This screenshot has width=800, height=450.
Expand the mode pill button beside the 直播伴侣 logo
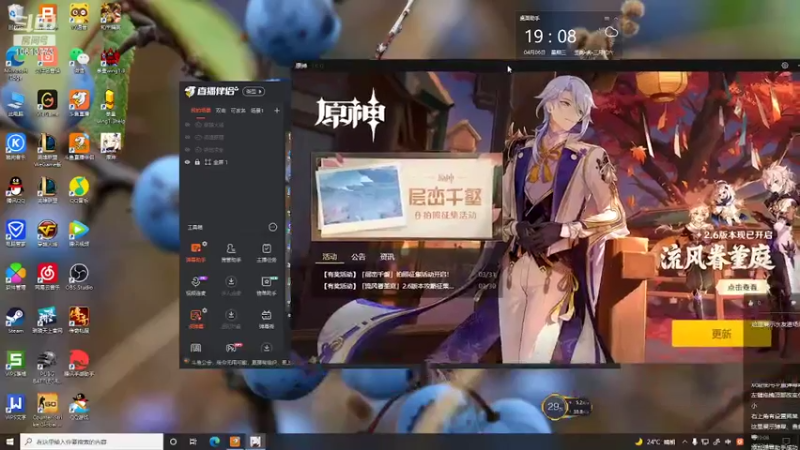[x=254, y=91]
